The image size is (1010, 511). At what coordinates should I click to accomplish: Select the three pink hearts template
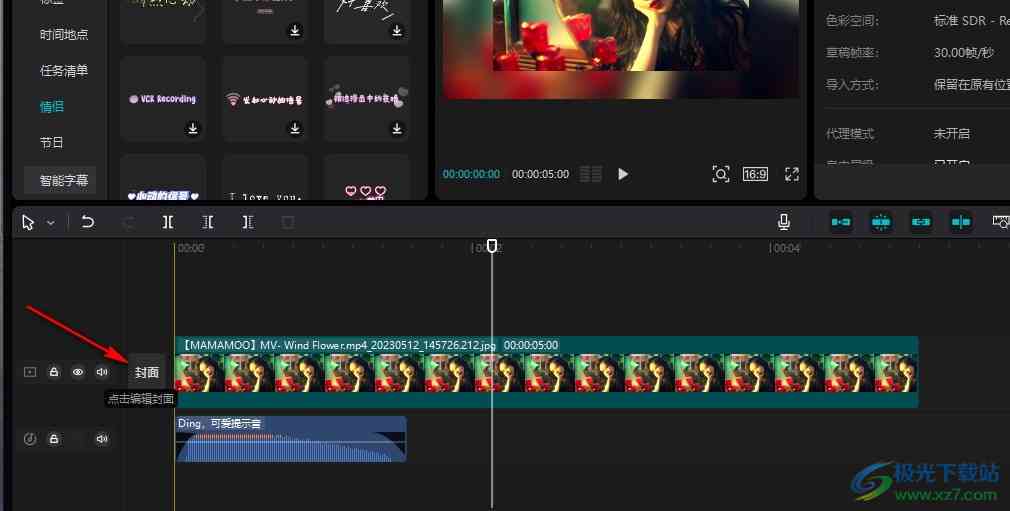(367, 178)
